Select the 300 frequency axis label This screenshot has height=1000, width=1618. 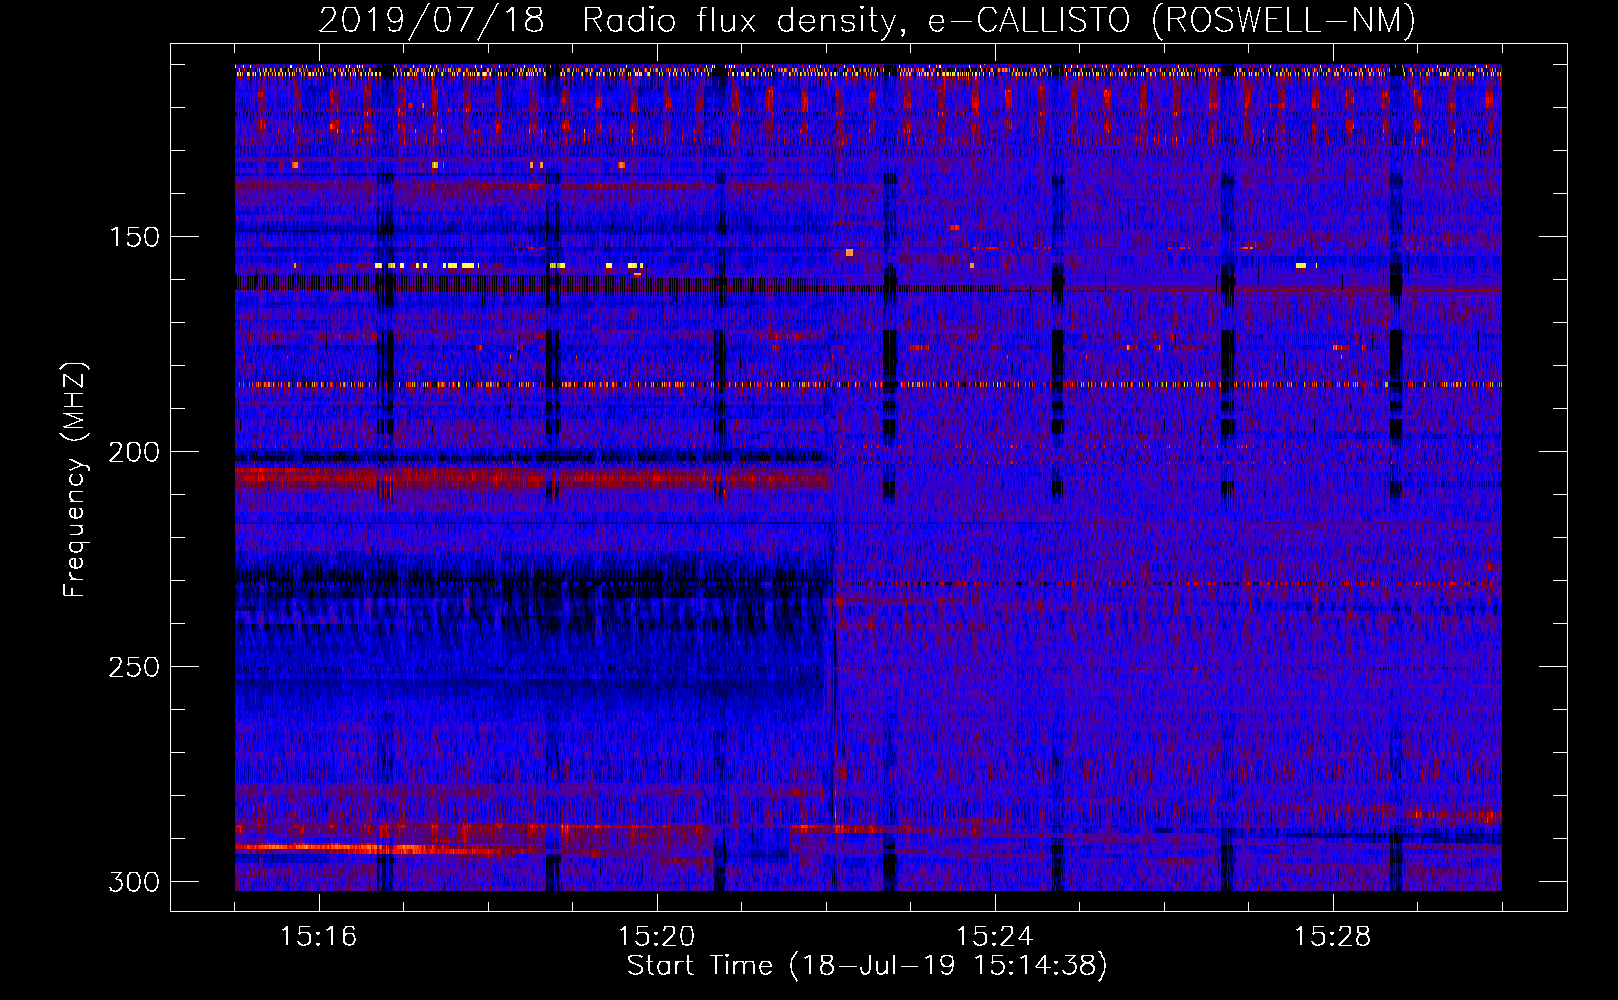click(134, 882)
